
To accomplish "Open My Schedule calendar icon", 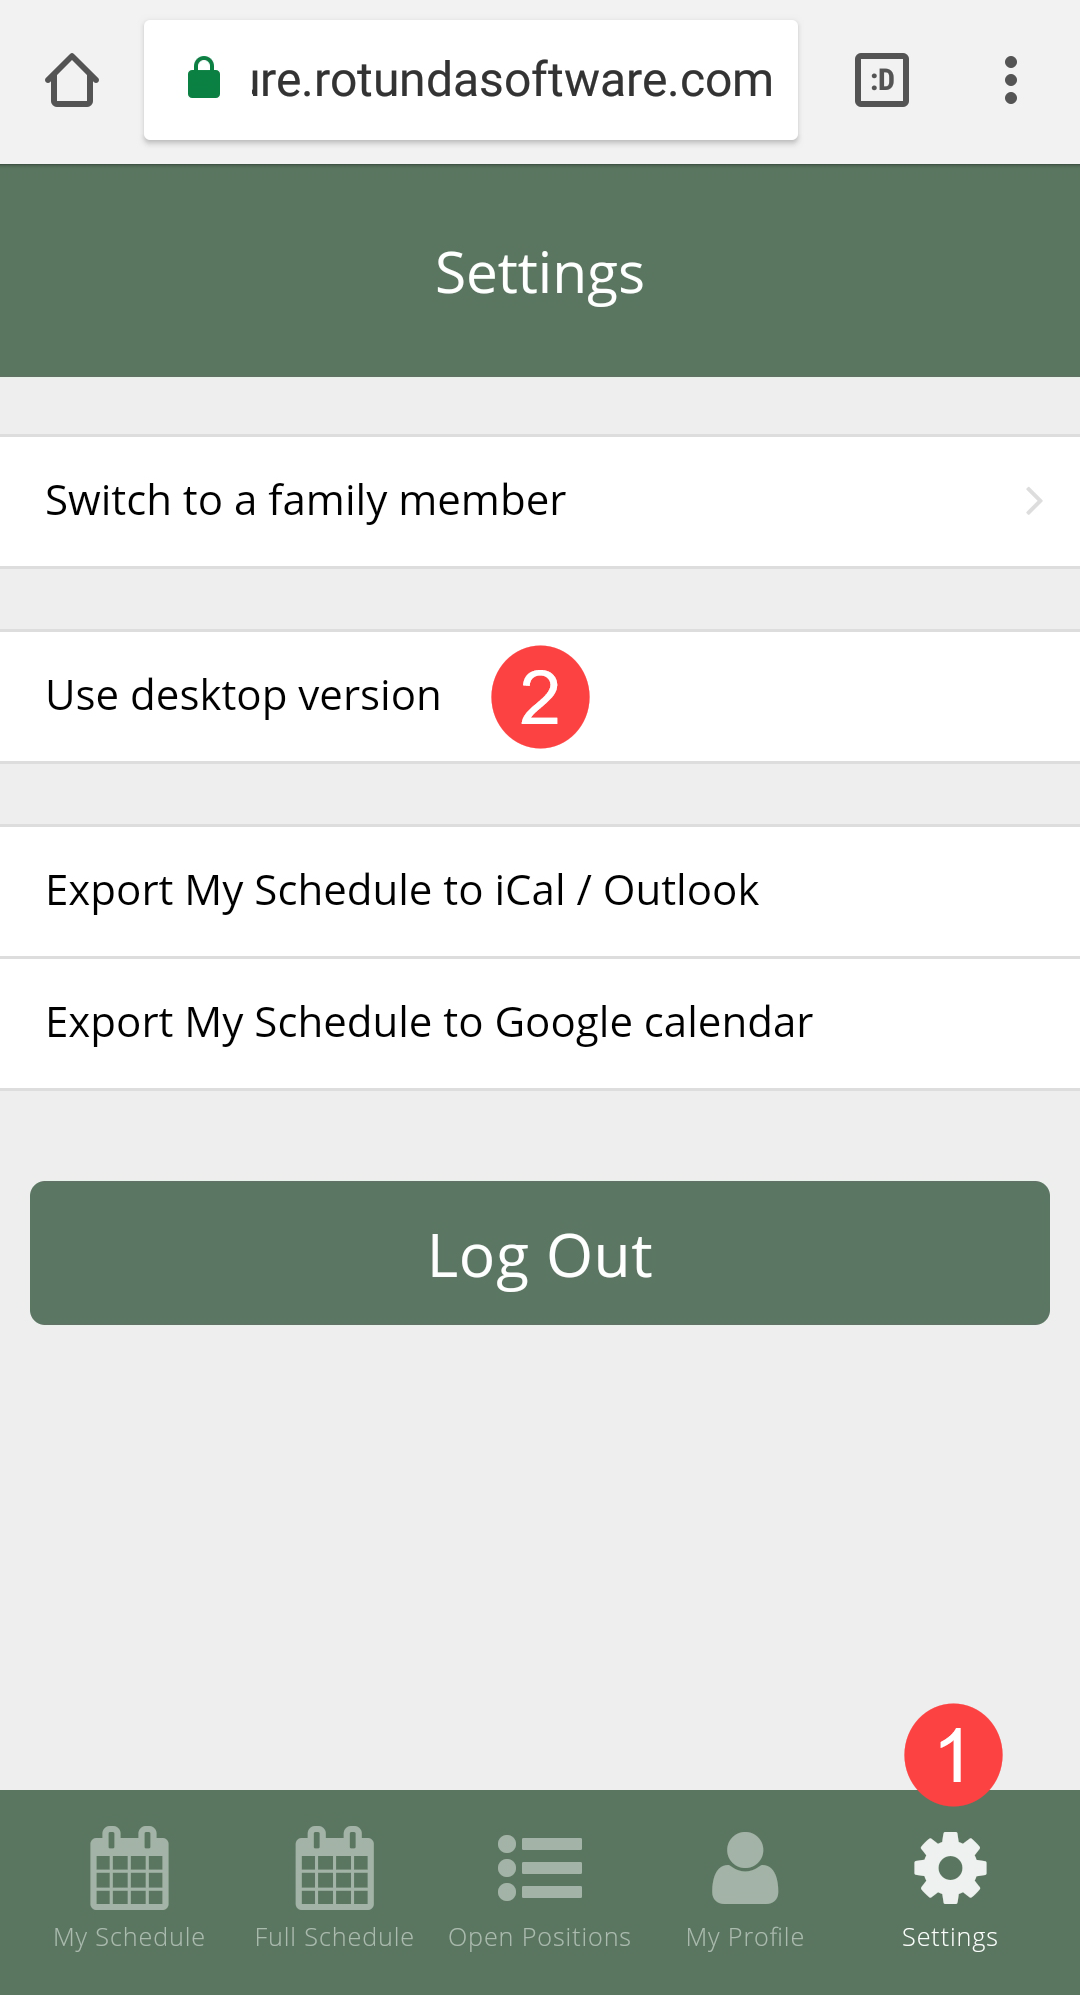I will pyautogui.click(x=129, y=1867).
